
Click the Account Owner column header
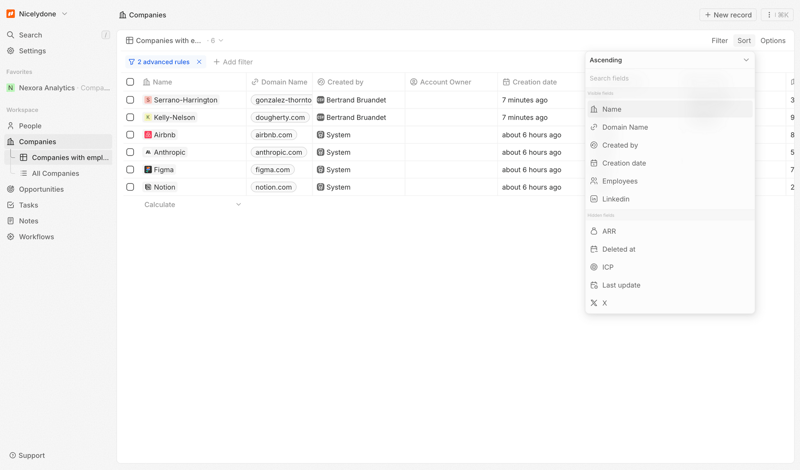point(451,82)
